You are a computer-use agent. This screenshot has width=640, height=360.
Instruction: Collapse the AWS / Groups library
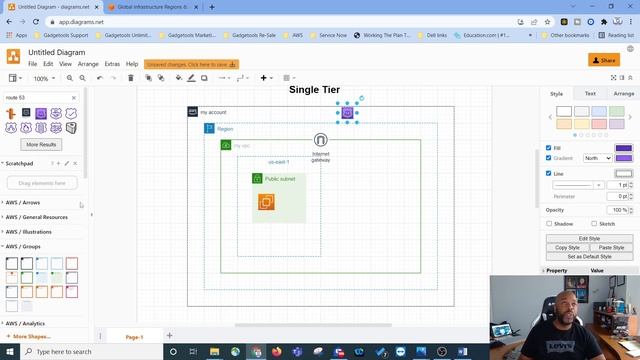point(23,247)
